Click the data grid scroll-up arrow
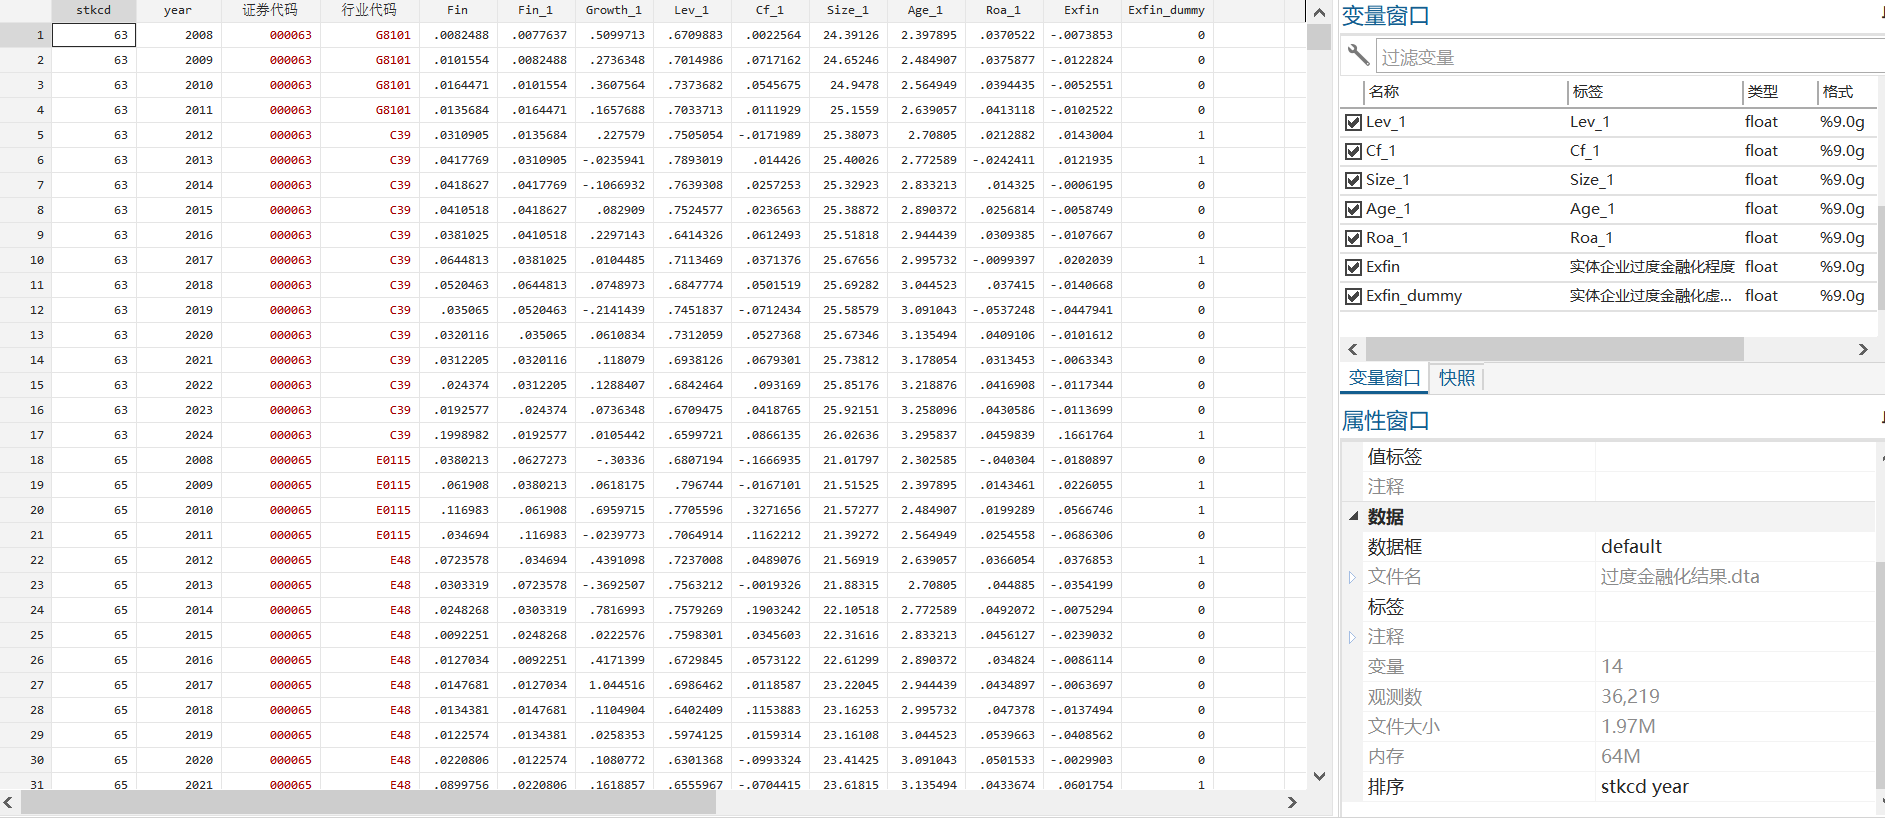Screen dimensions: 1885x826 tap(1319, 13)
